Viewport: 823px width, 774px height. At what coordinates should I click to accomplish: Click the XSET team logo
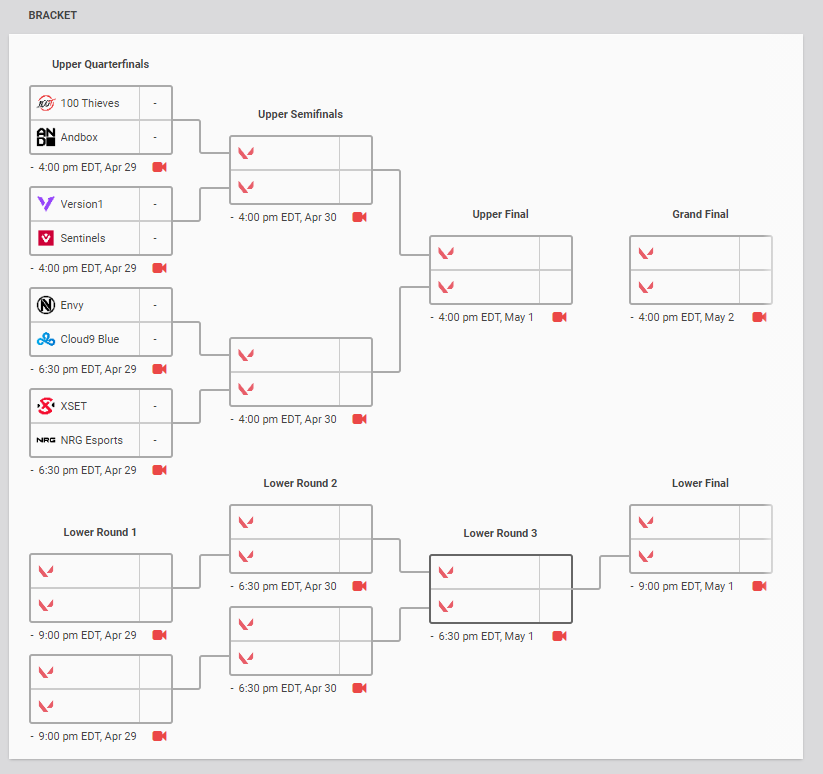46,406
